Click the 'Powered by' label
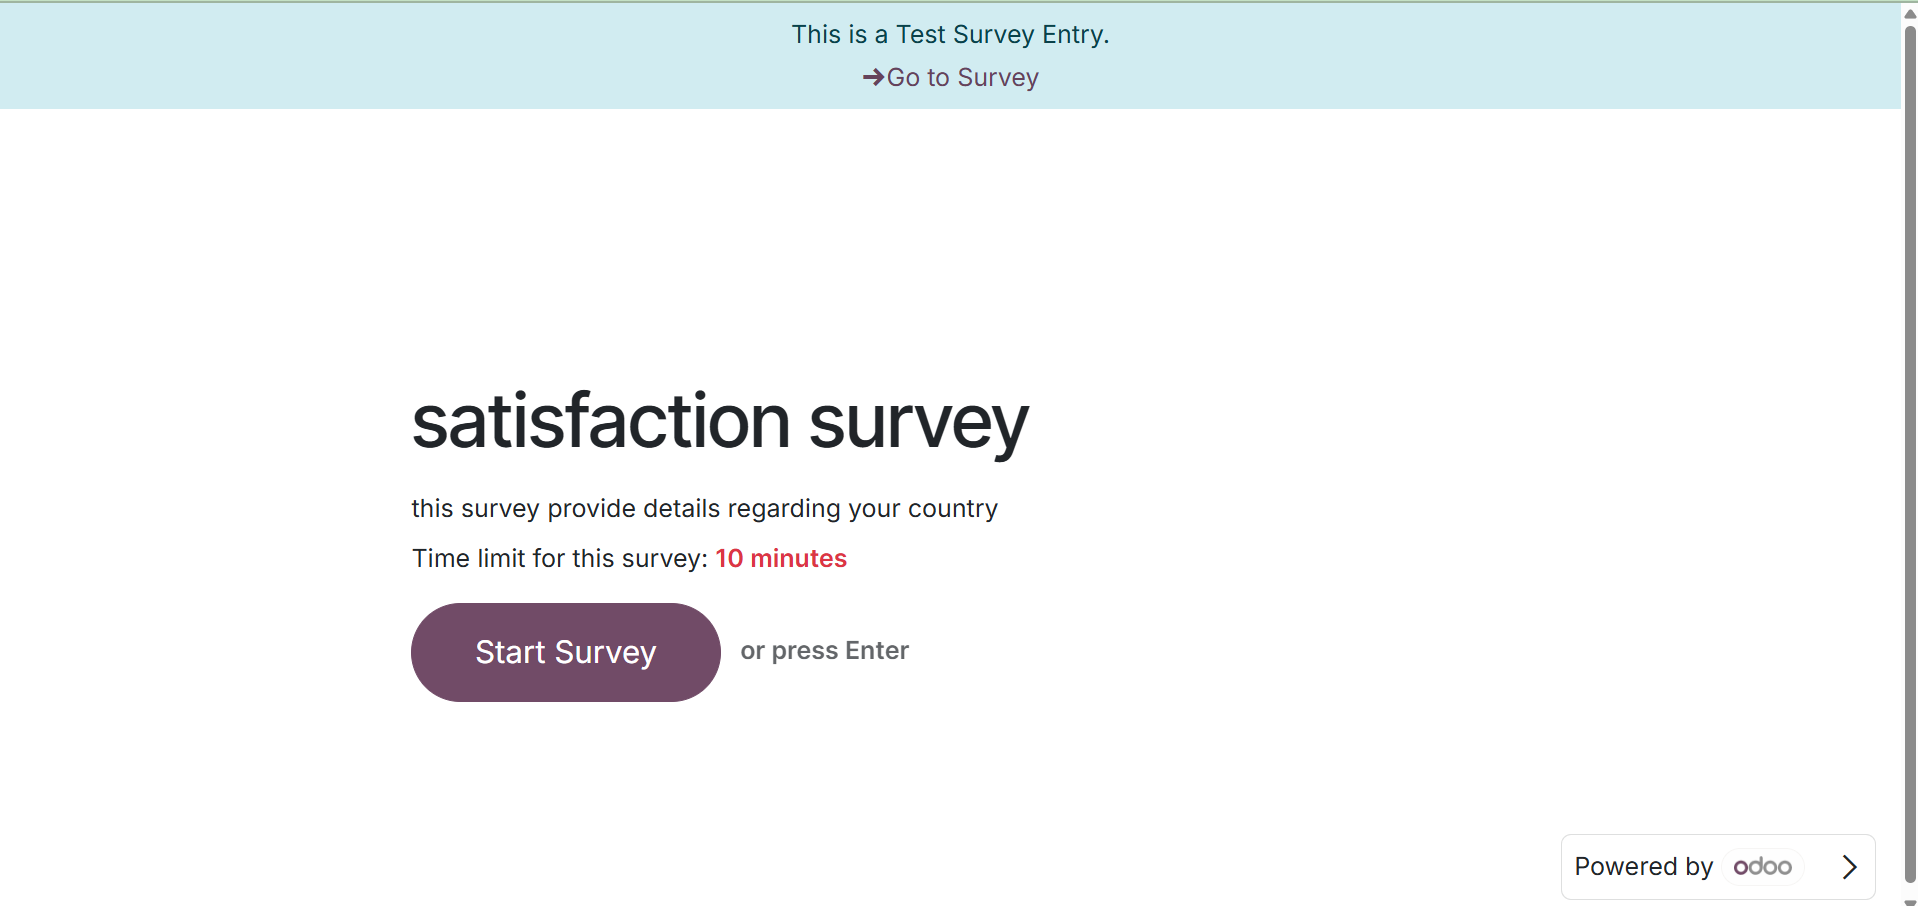Viewport: 1918px width, 906px height. click(x=1643, y=866)
